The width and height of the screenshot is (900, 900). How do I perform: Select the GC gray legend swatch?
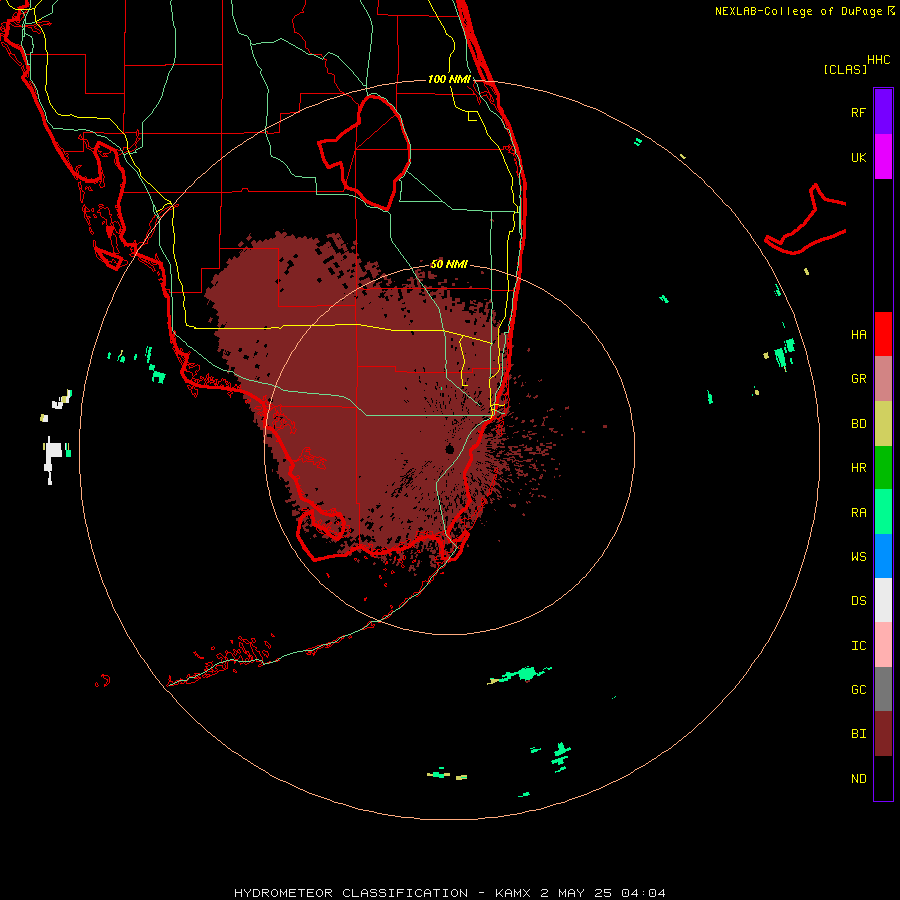(883, 689)
